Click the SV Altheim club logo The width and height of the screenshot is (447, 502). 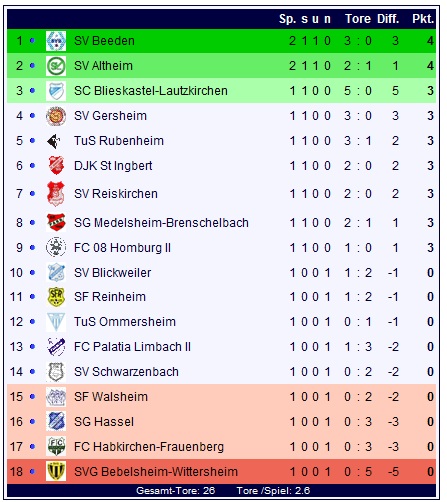(56, 66)
